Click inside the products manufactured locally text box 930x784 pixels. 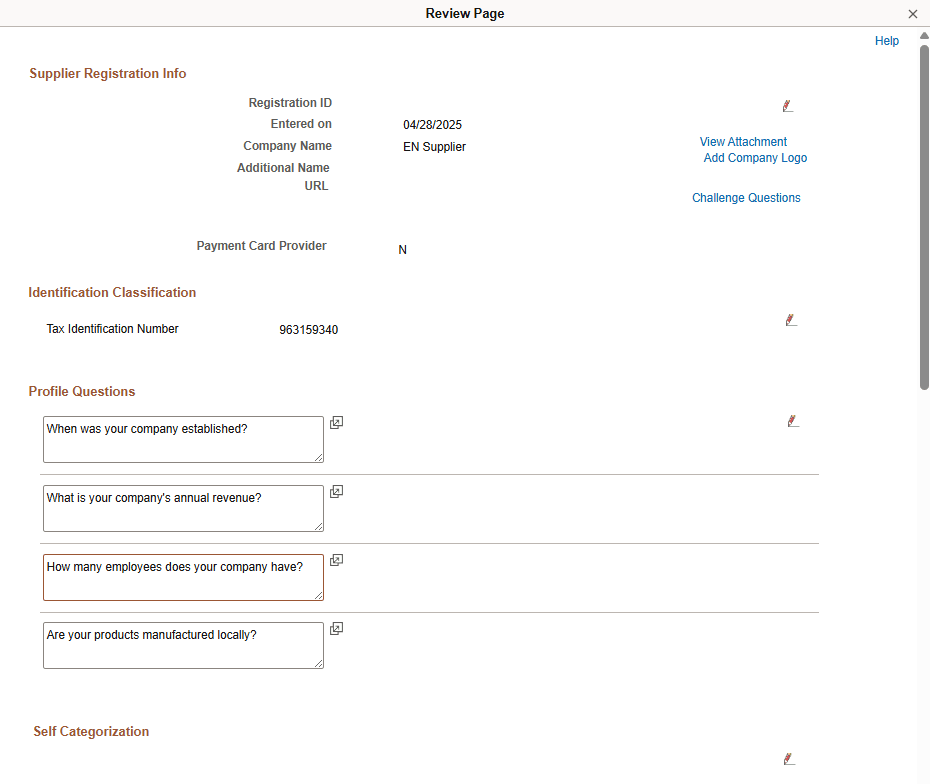click(x=183, y=645)
